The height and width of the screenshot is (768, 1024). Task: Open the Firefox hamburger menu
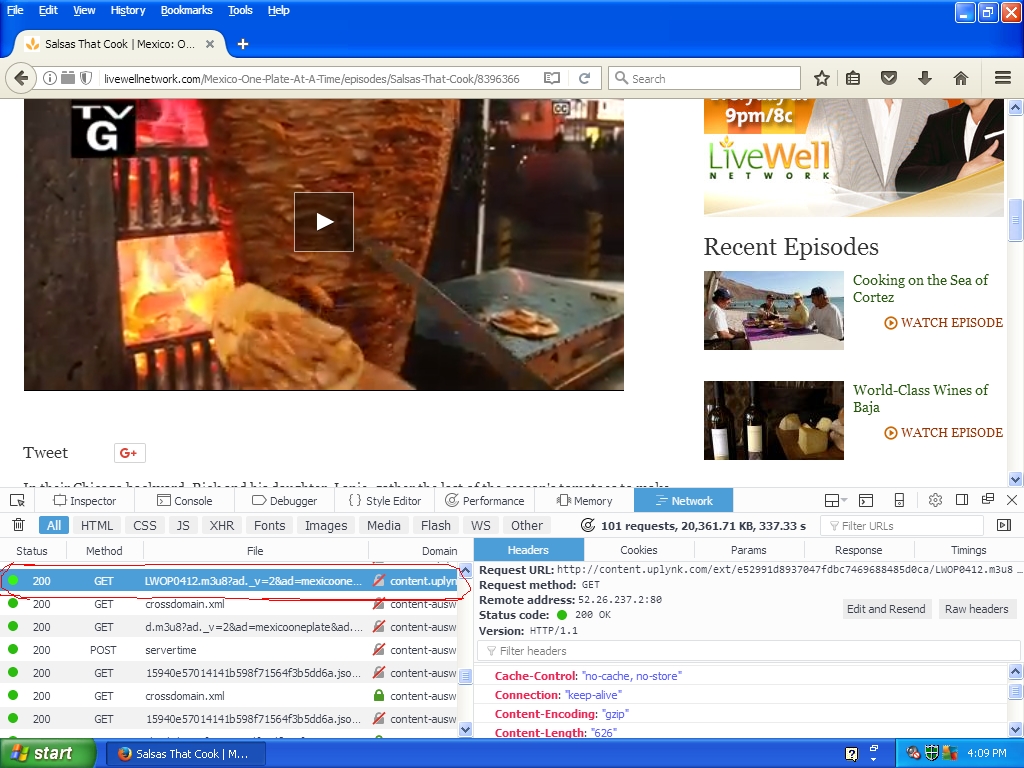(1003, 78)
